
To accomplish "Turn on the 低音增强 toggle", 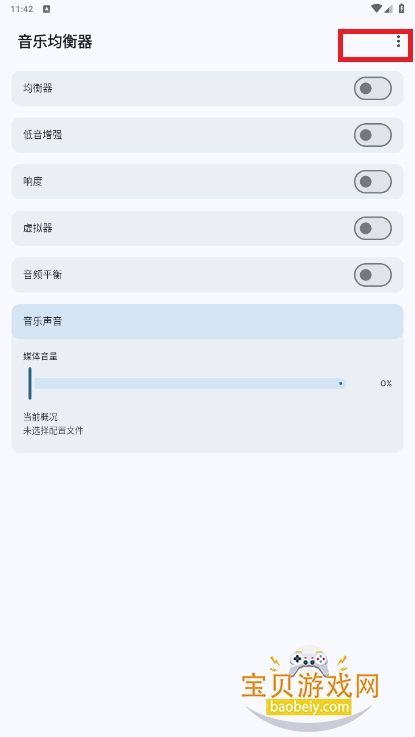I will (x=373, y=135).
